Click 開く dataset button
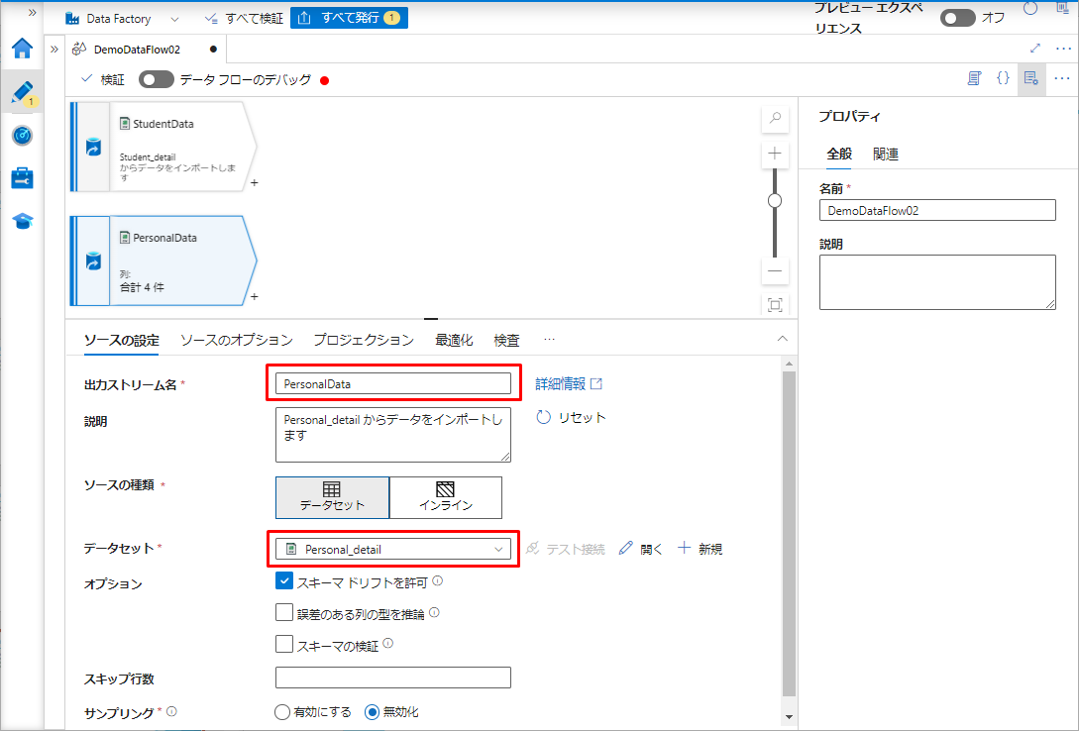Screen dimensions: 1079x731 (x=641, y=549)
